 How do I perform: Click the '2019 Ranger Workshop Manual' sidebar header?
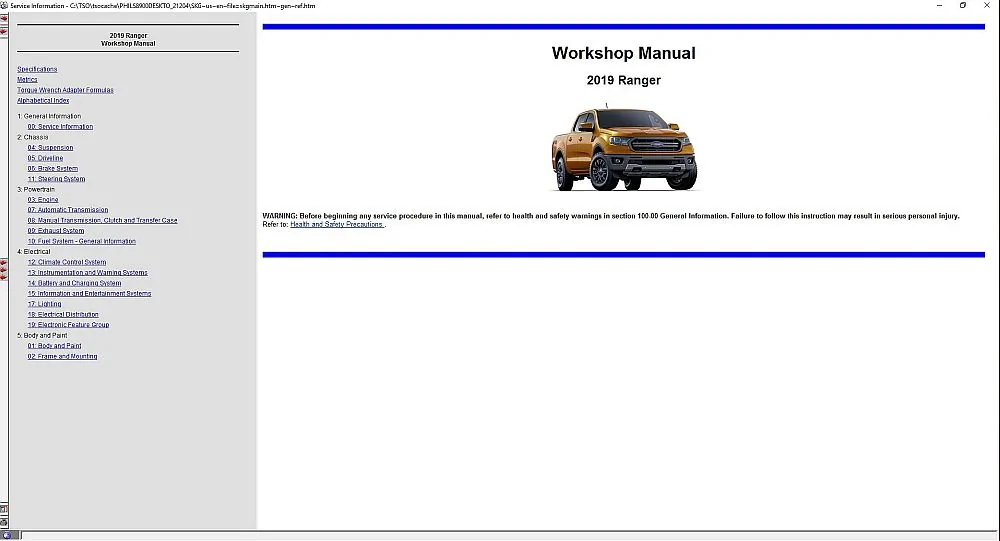(x=128, y=40)
